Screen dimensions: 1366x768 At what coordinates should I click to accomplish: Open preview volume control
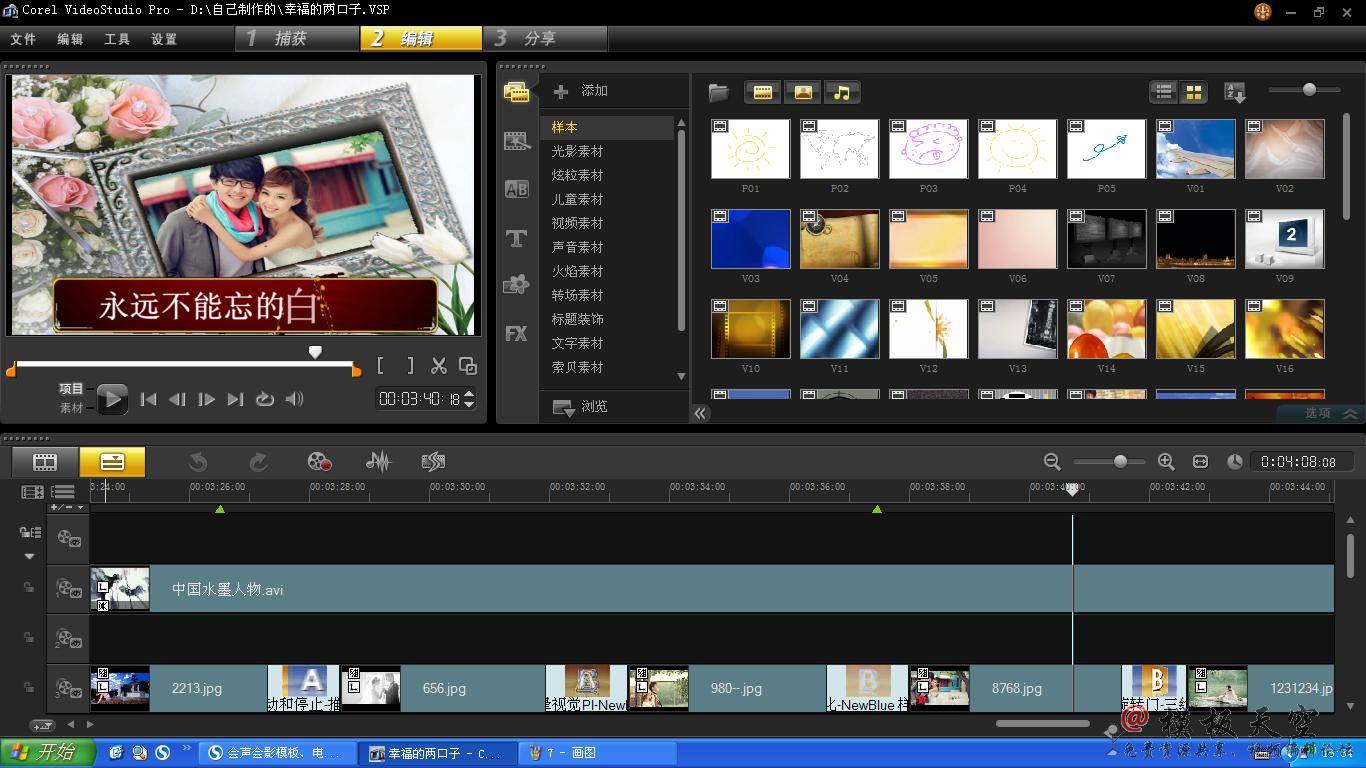click(294, 399)
